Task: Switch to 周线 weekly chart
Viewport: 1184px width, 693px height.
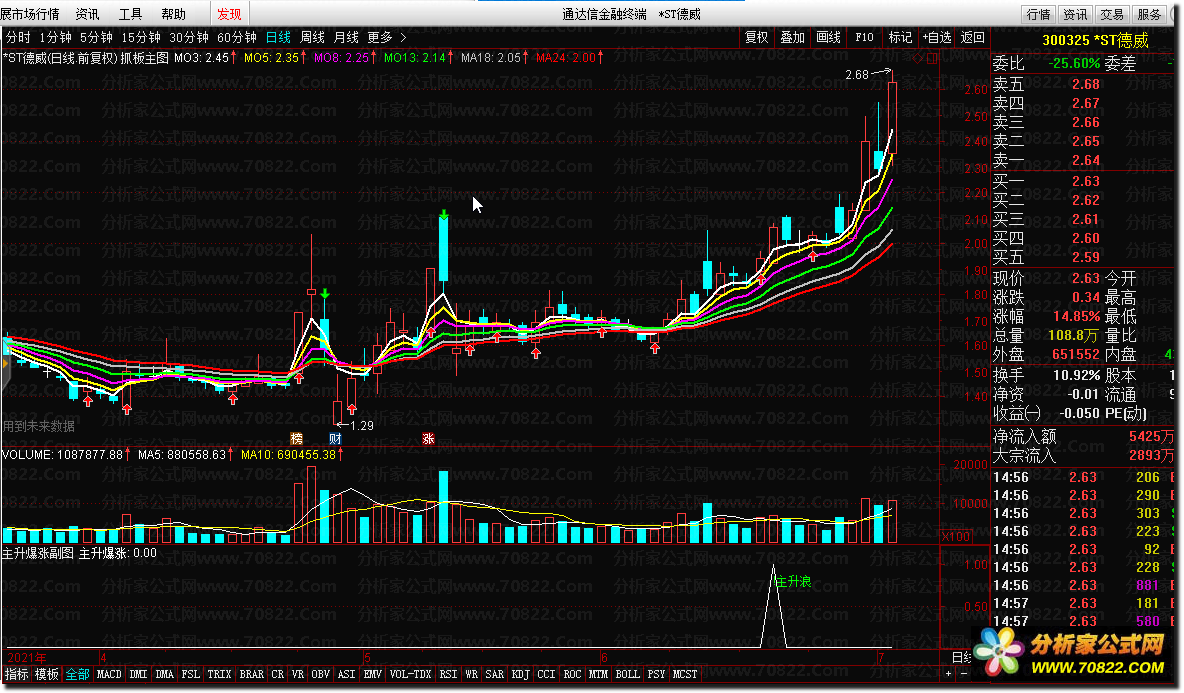Action: tap(313, 37)
